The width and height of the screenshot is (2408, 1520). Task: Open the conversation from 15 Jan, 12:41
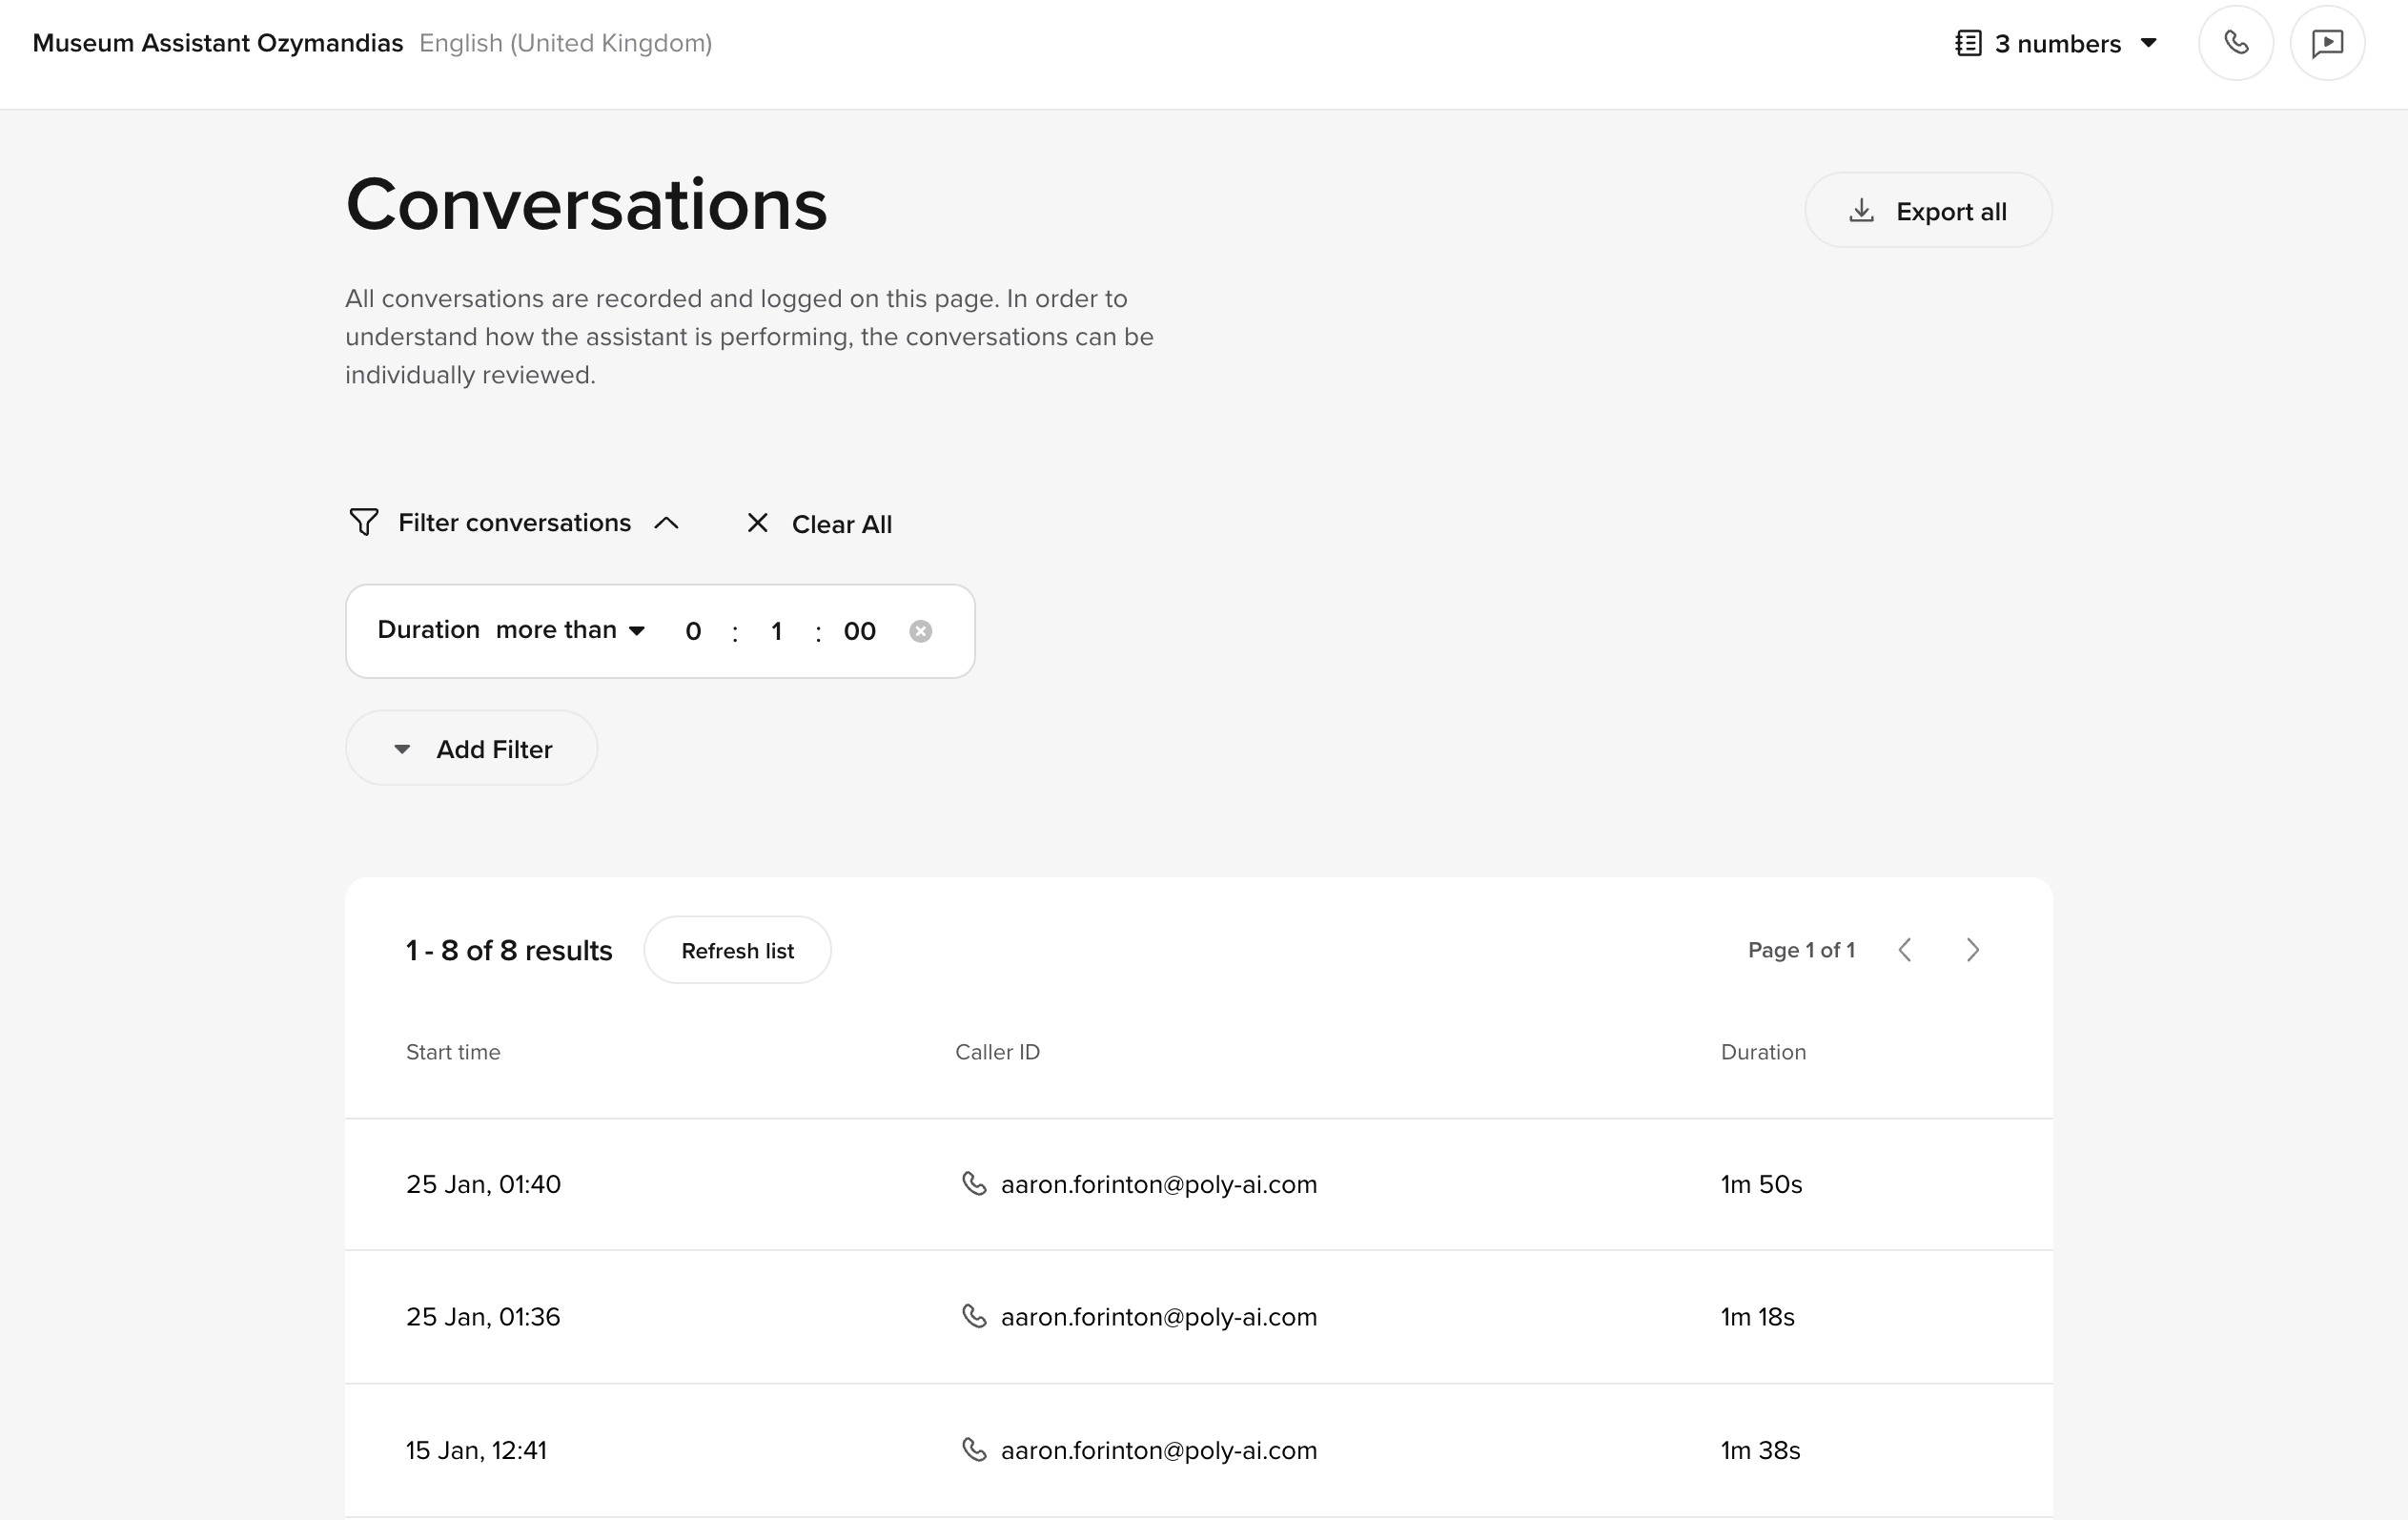click(x=477, y=1450)
